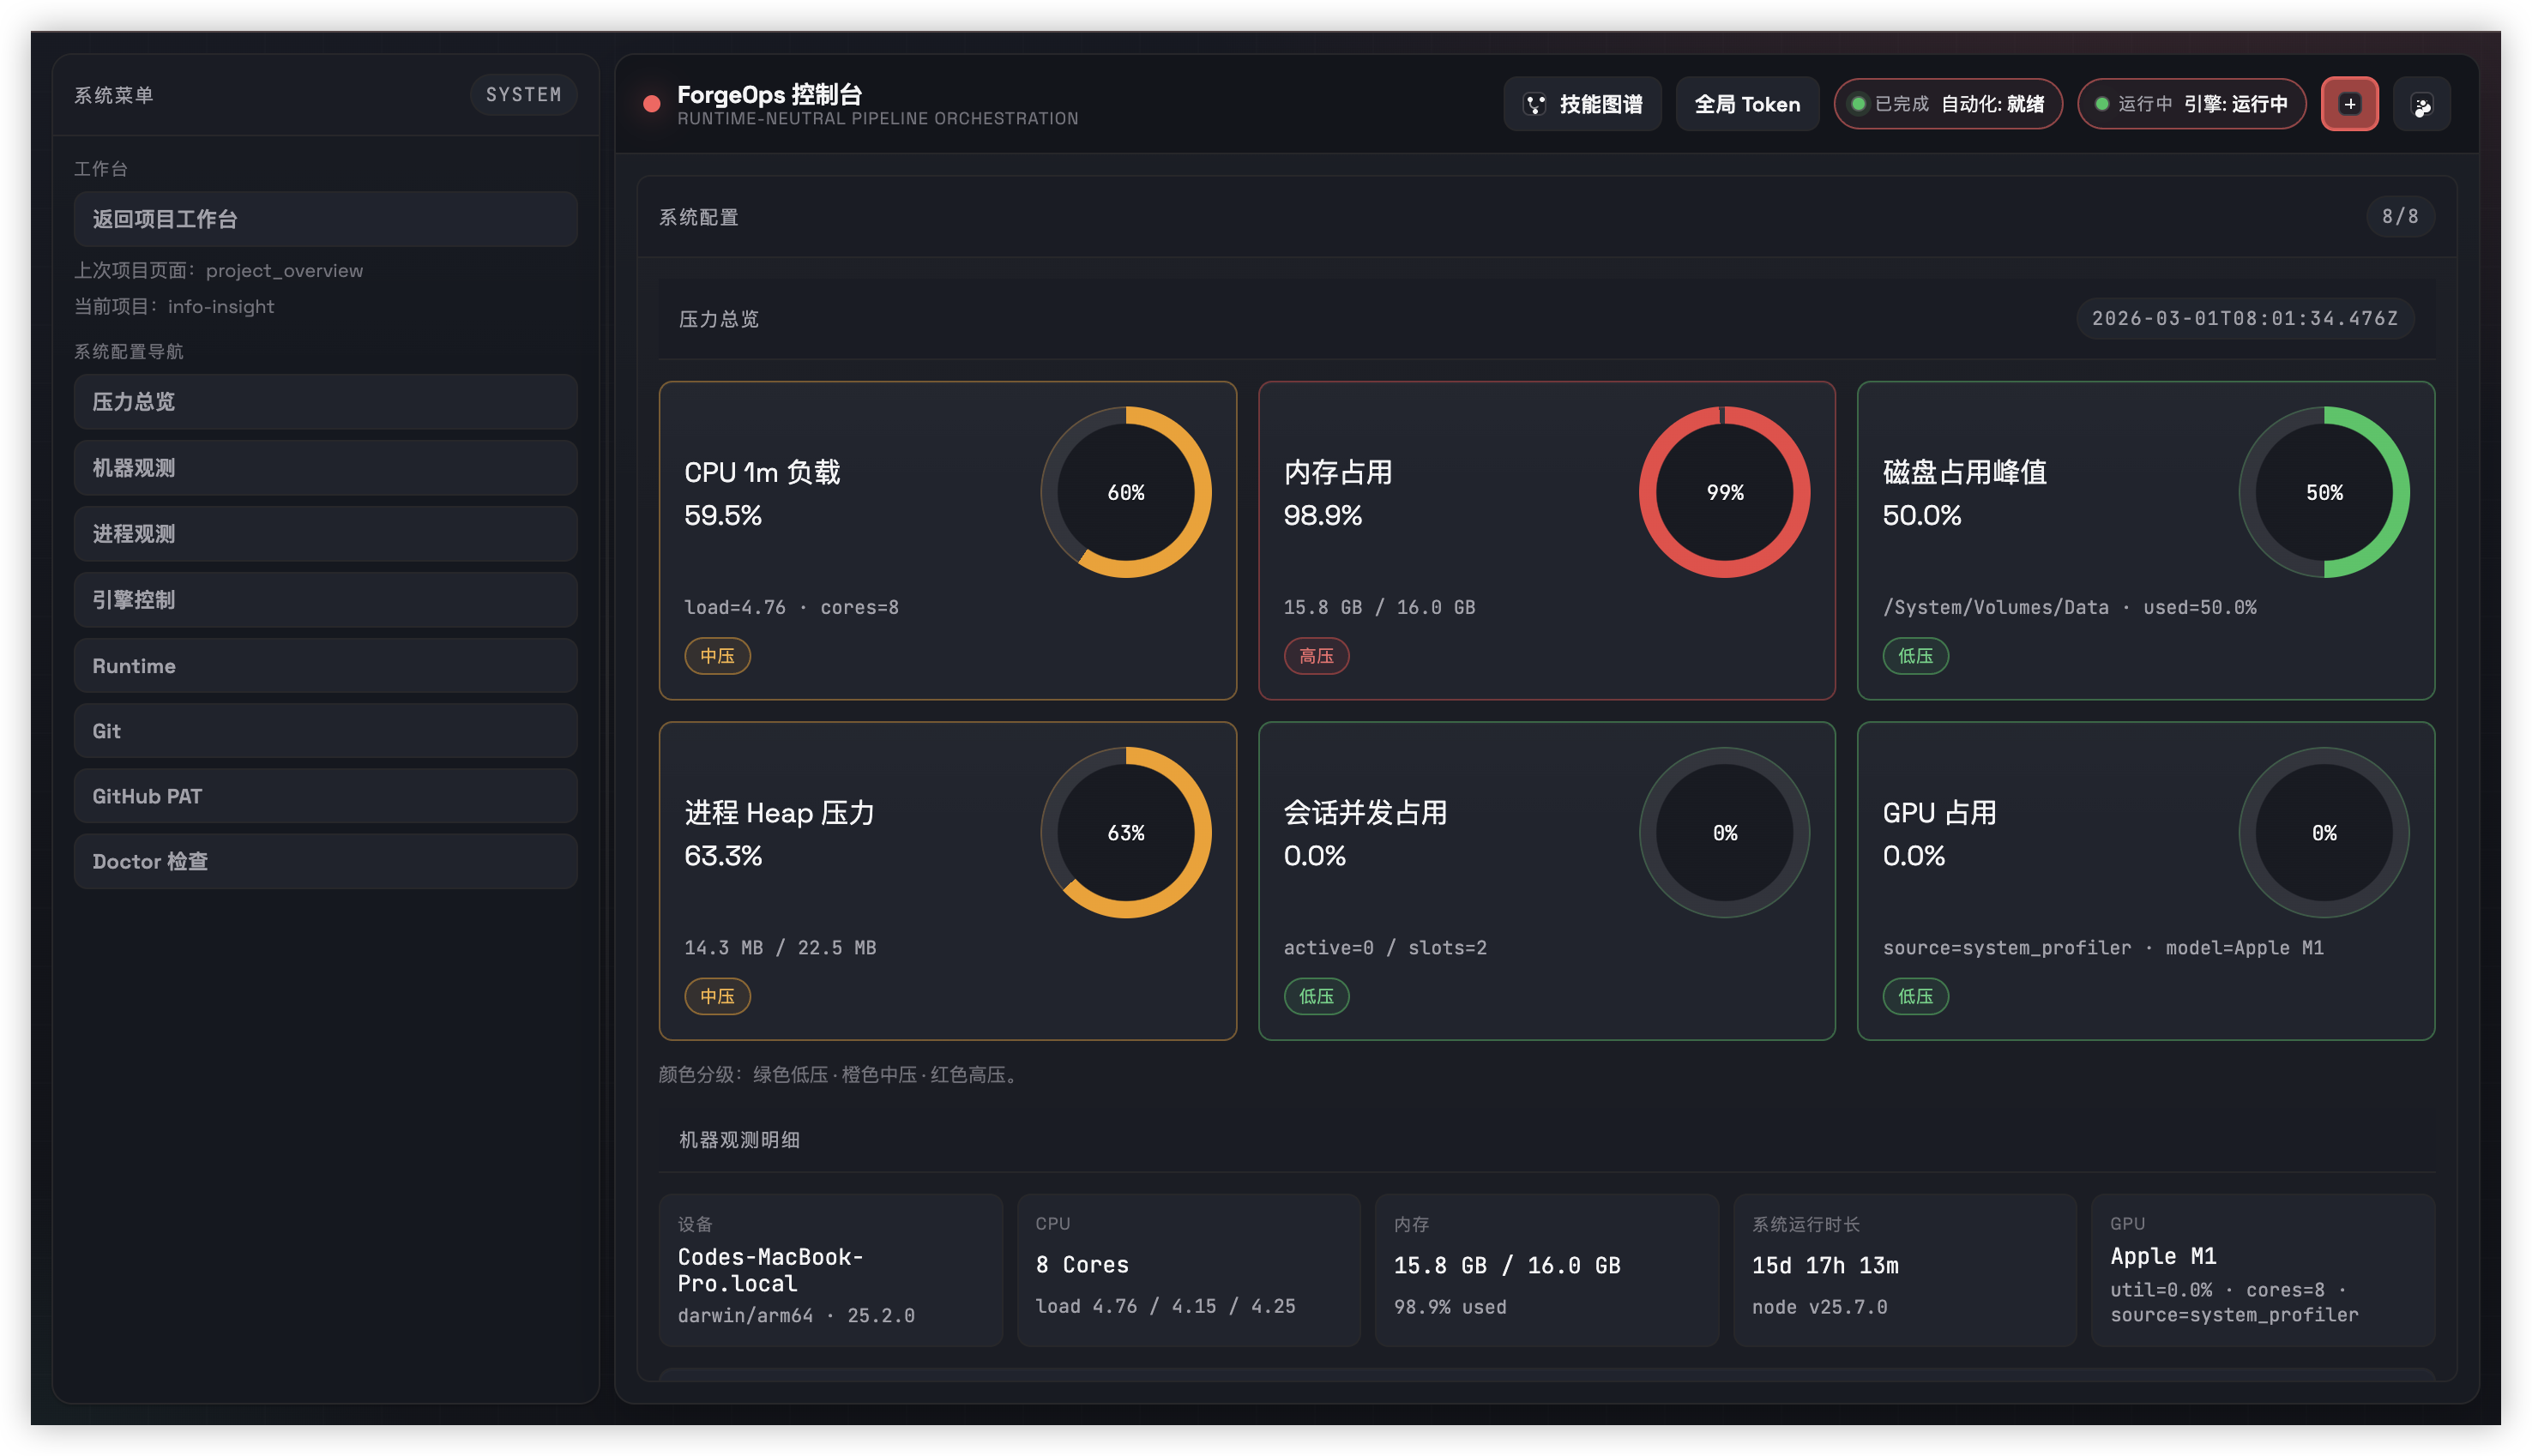The width and height of the screenshot is (2532, 1456).
Task: Toggle the 自动化: 就绪 status pill
Action: point(1947,103)
